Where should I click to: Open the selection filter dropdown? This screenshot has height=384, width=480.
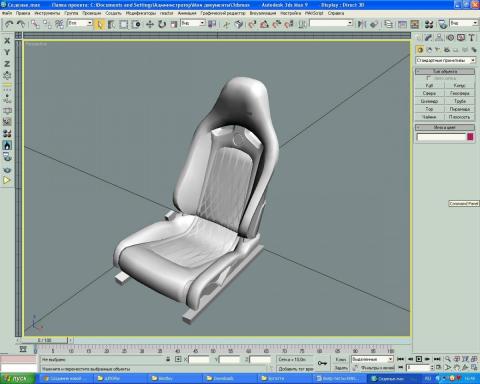[80, 23]
